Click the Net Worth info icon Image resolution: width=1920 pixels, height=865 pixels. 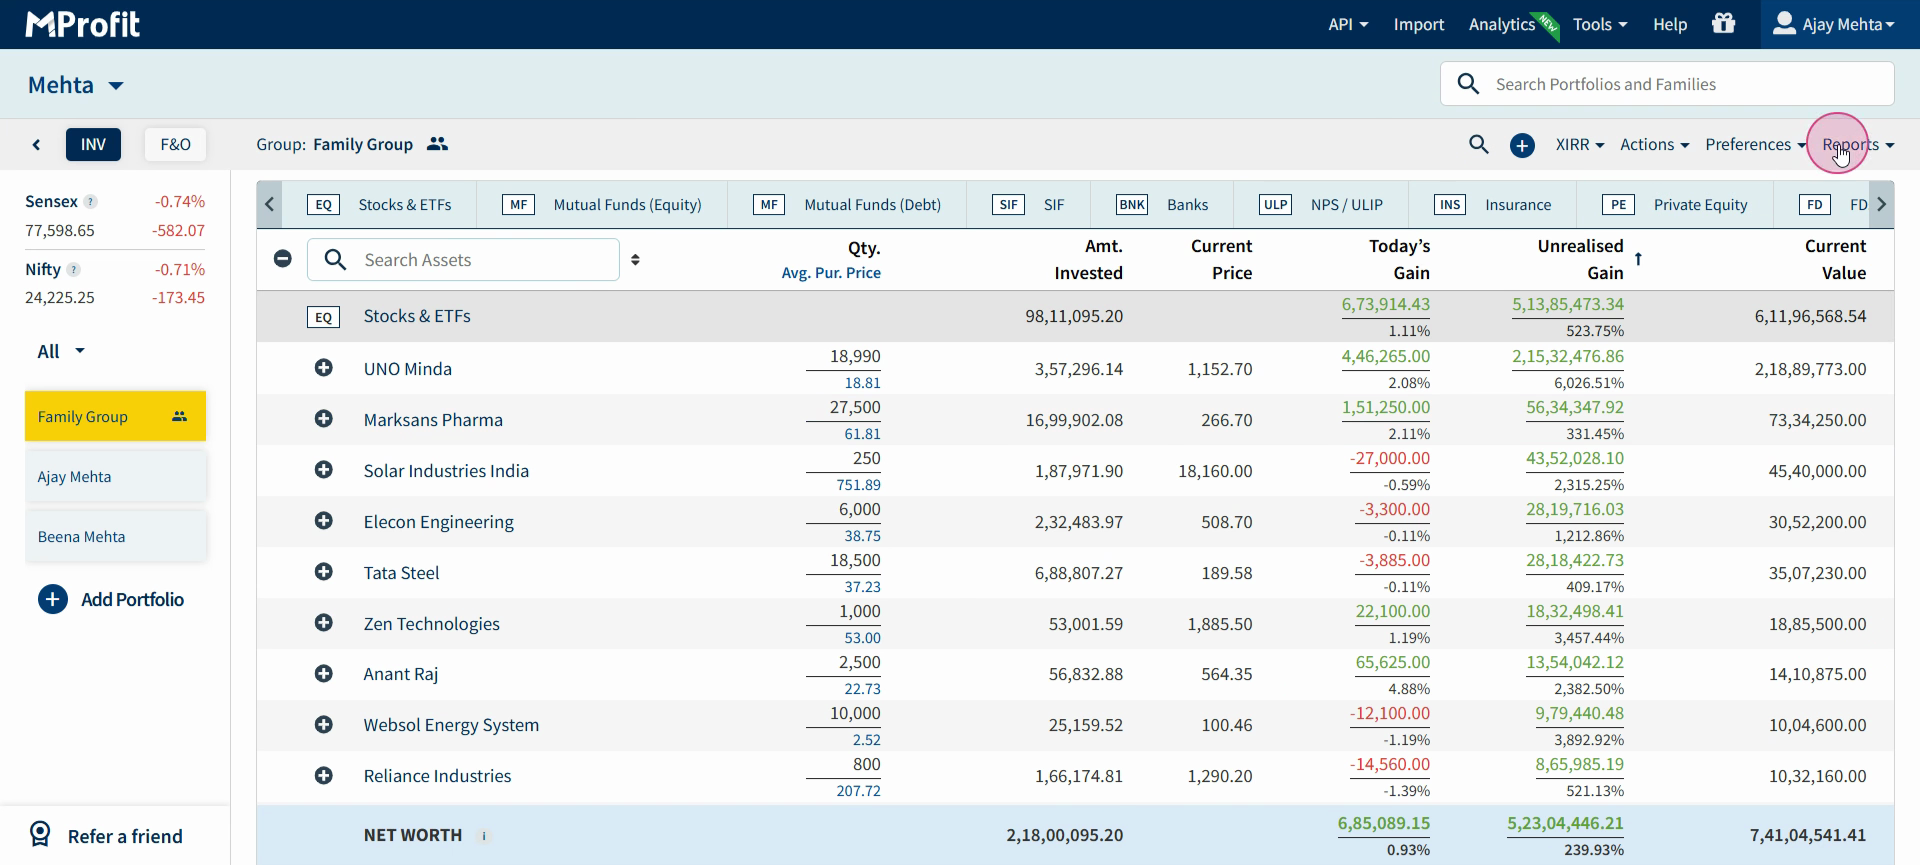(x=484, y=836)
